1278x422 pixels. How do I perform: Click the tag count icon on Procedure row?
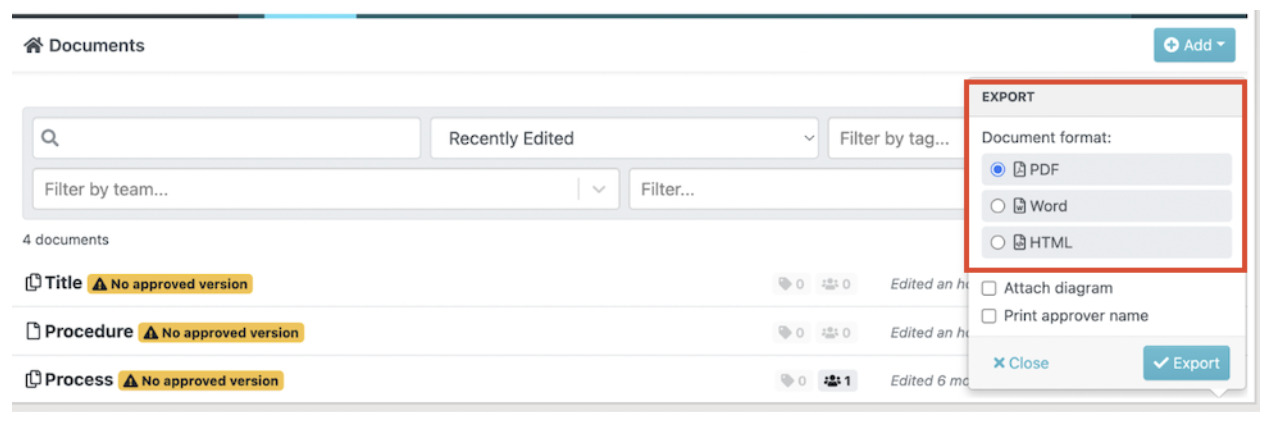point(786,332)
